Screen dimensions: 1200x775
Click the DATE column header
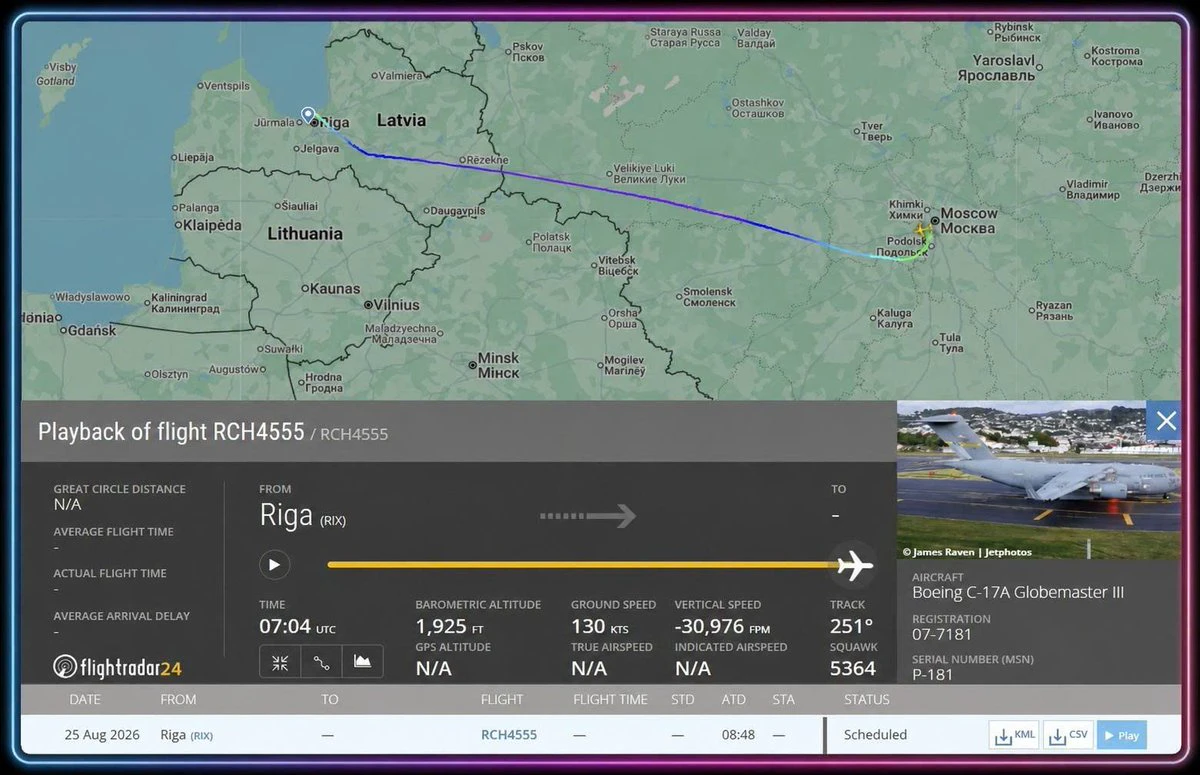tap(85, 699)
